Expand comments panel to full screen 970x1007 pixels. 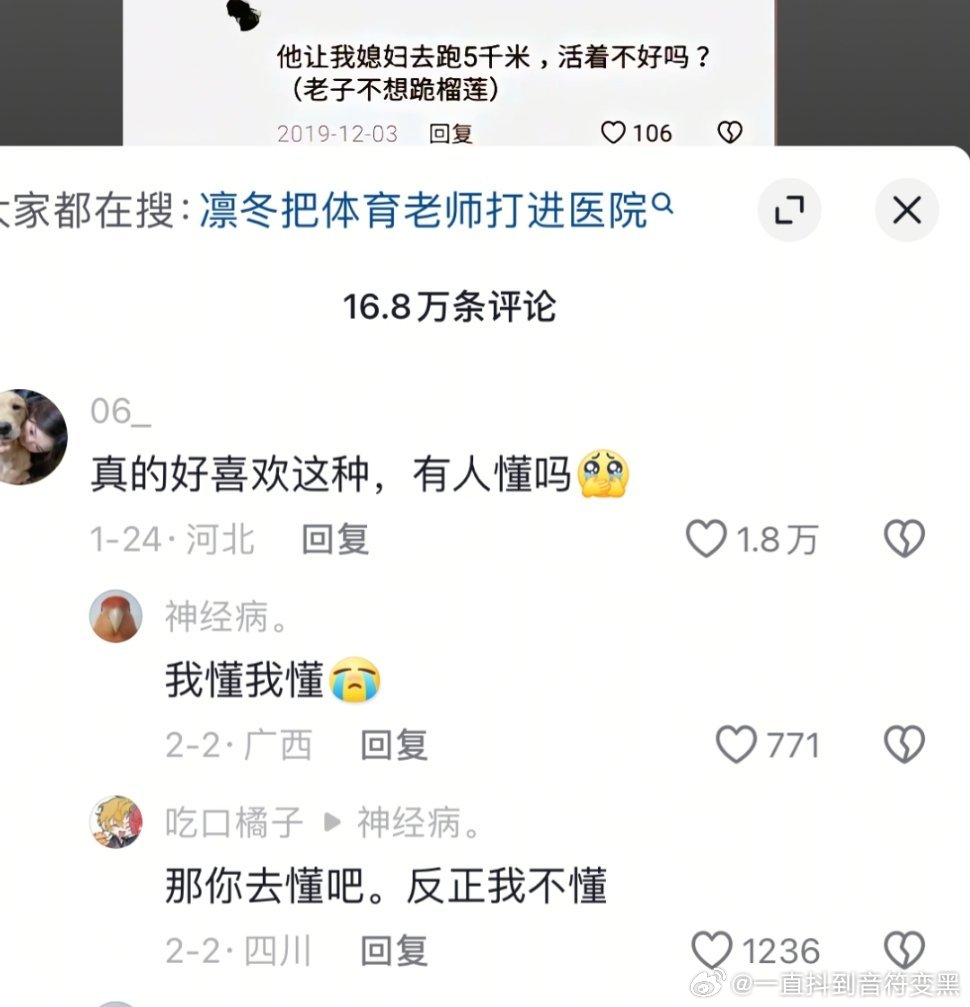tap(789, 210)
